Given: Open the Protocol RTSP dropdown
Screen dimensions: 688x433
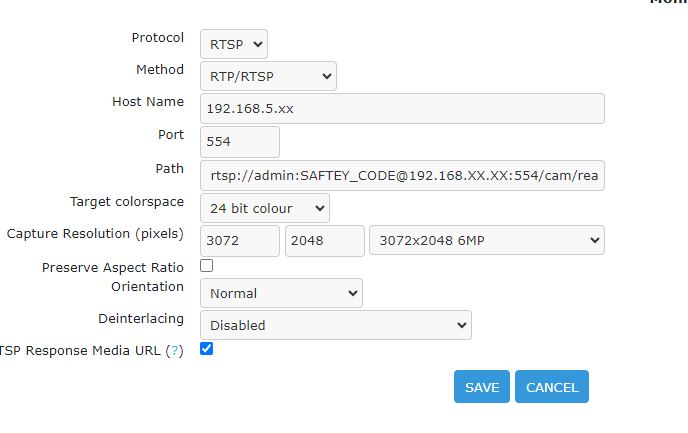Looking at the screenshot, I should tap(234, 44).
